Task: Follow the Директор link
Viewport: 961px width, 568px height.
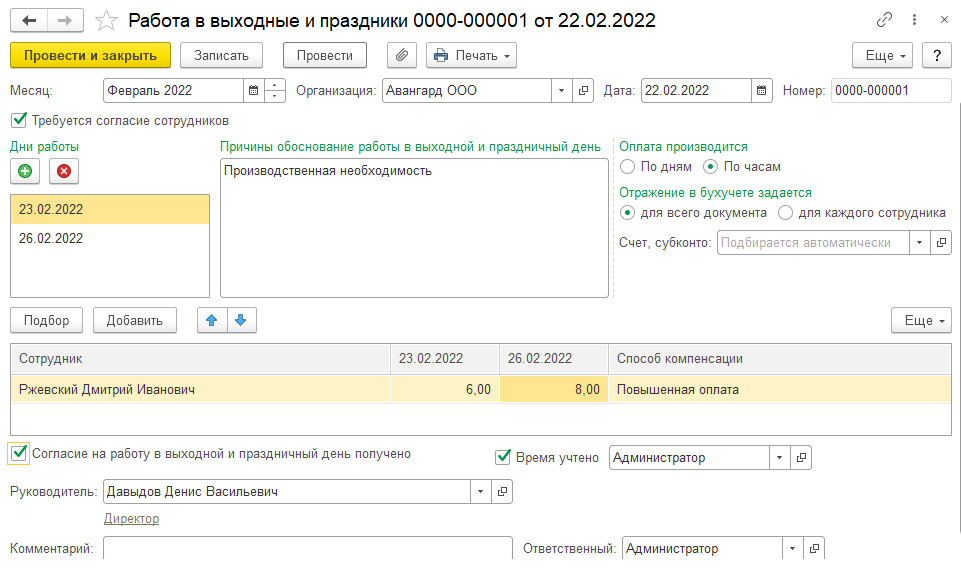Action: (x=131, y=518)
